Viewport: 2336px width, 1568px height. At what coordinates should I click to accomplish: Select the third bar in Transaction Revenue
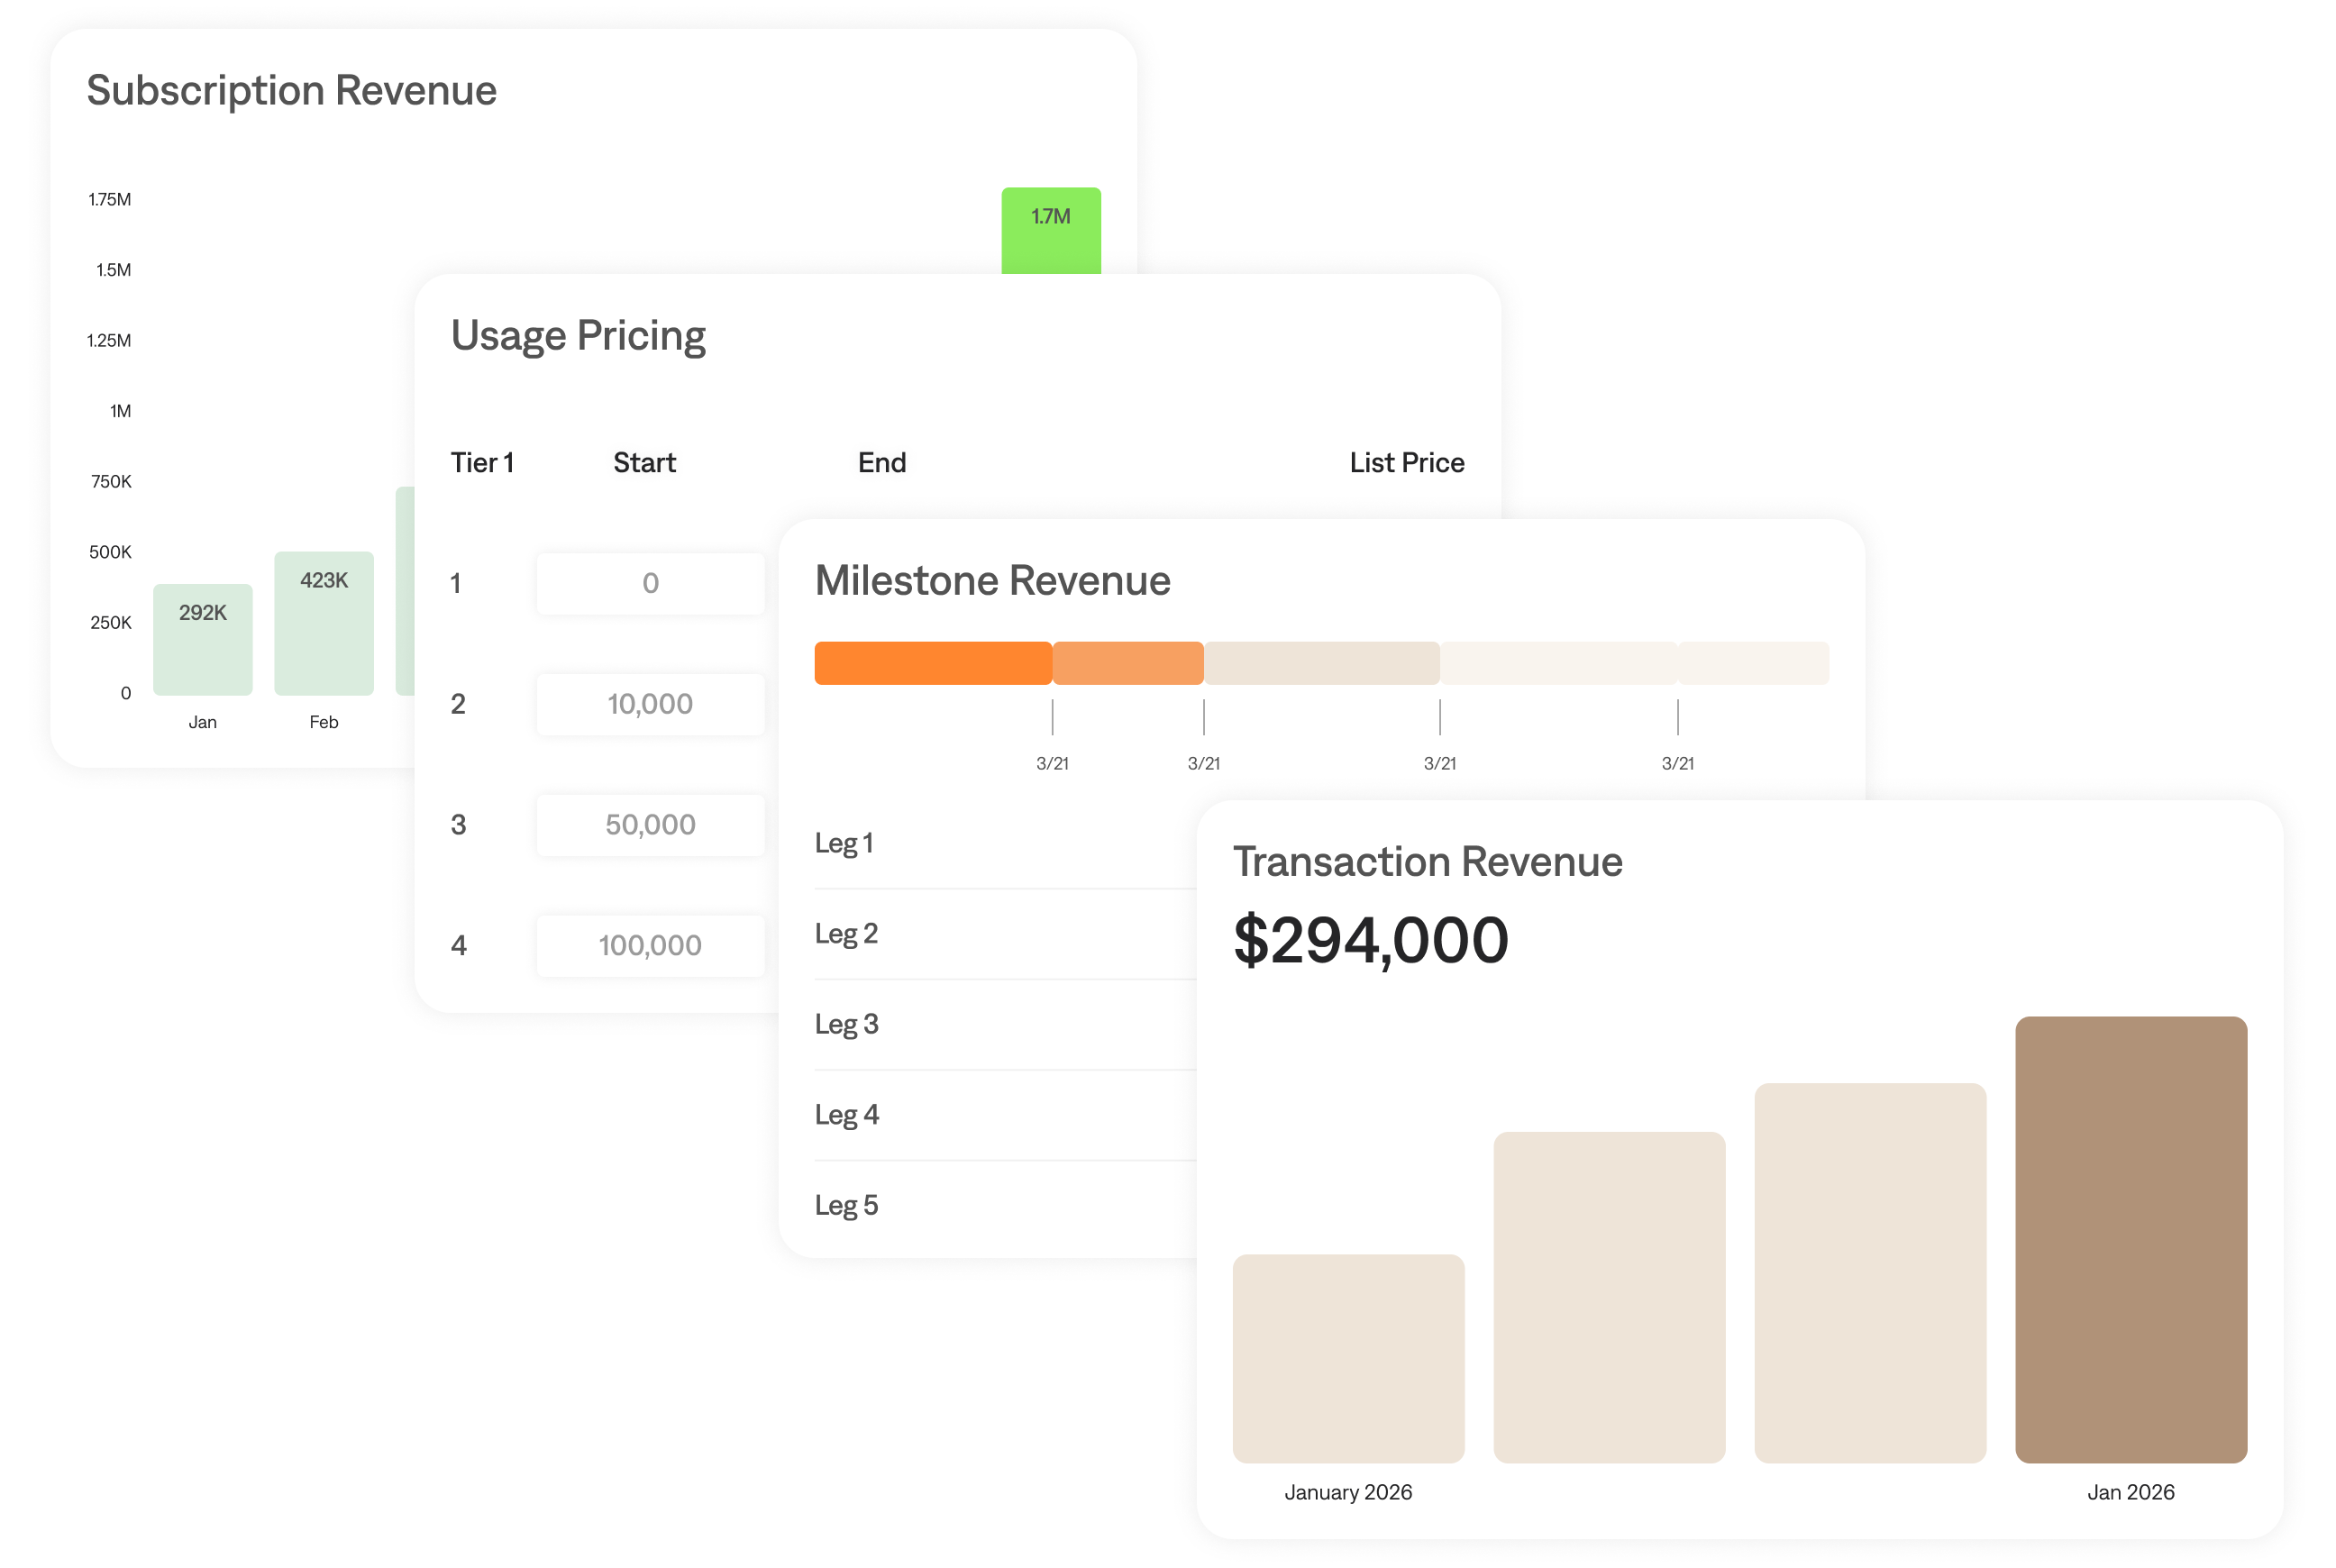(x=1870, y=1273)
